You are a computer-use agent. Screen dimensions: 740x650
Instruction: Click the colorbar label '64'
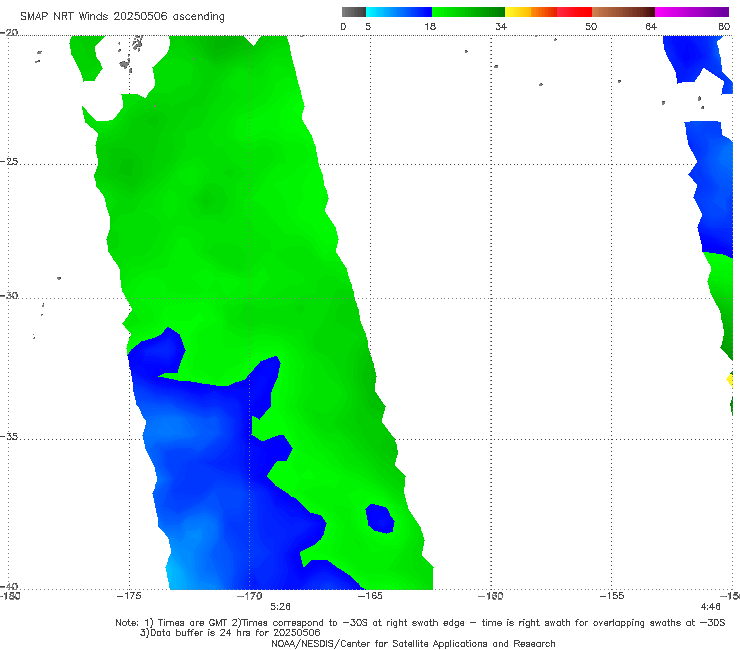coord(651,26)
